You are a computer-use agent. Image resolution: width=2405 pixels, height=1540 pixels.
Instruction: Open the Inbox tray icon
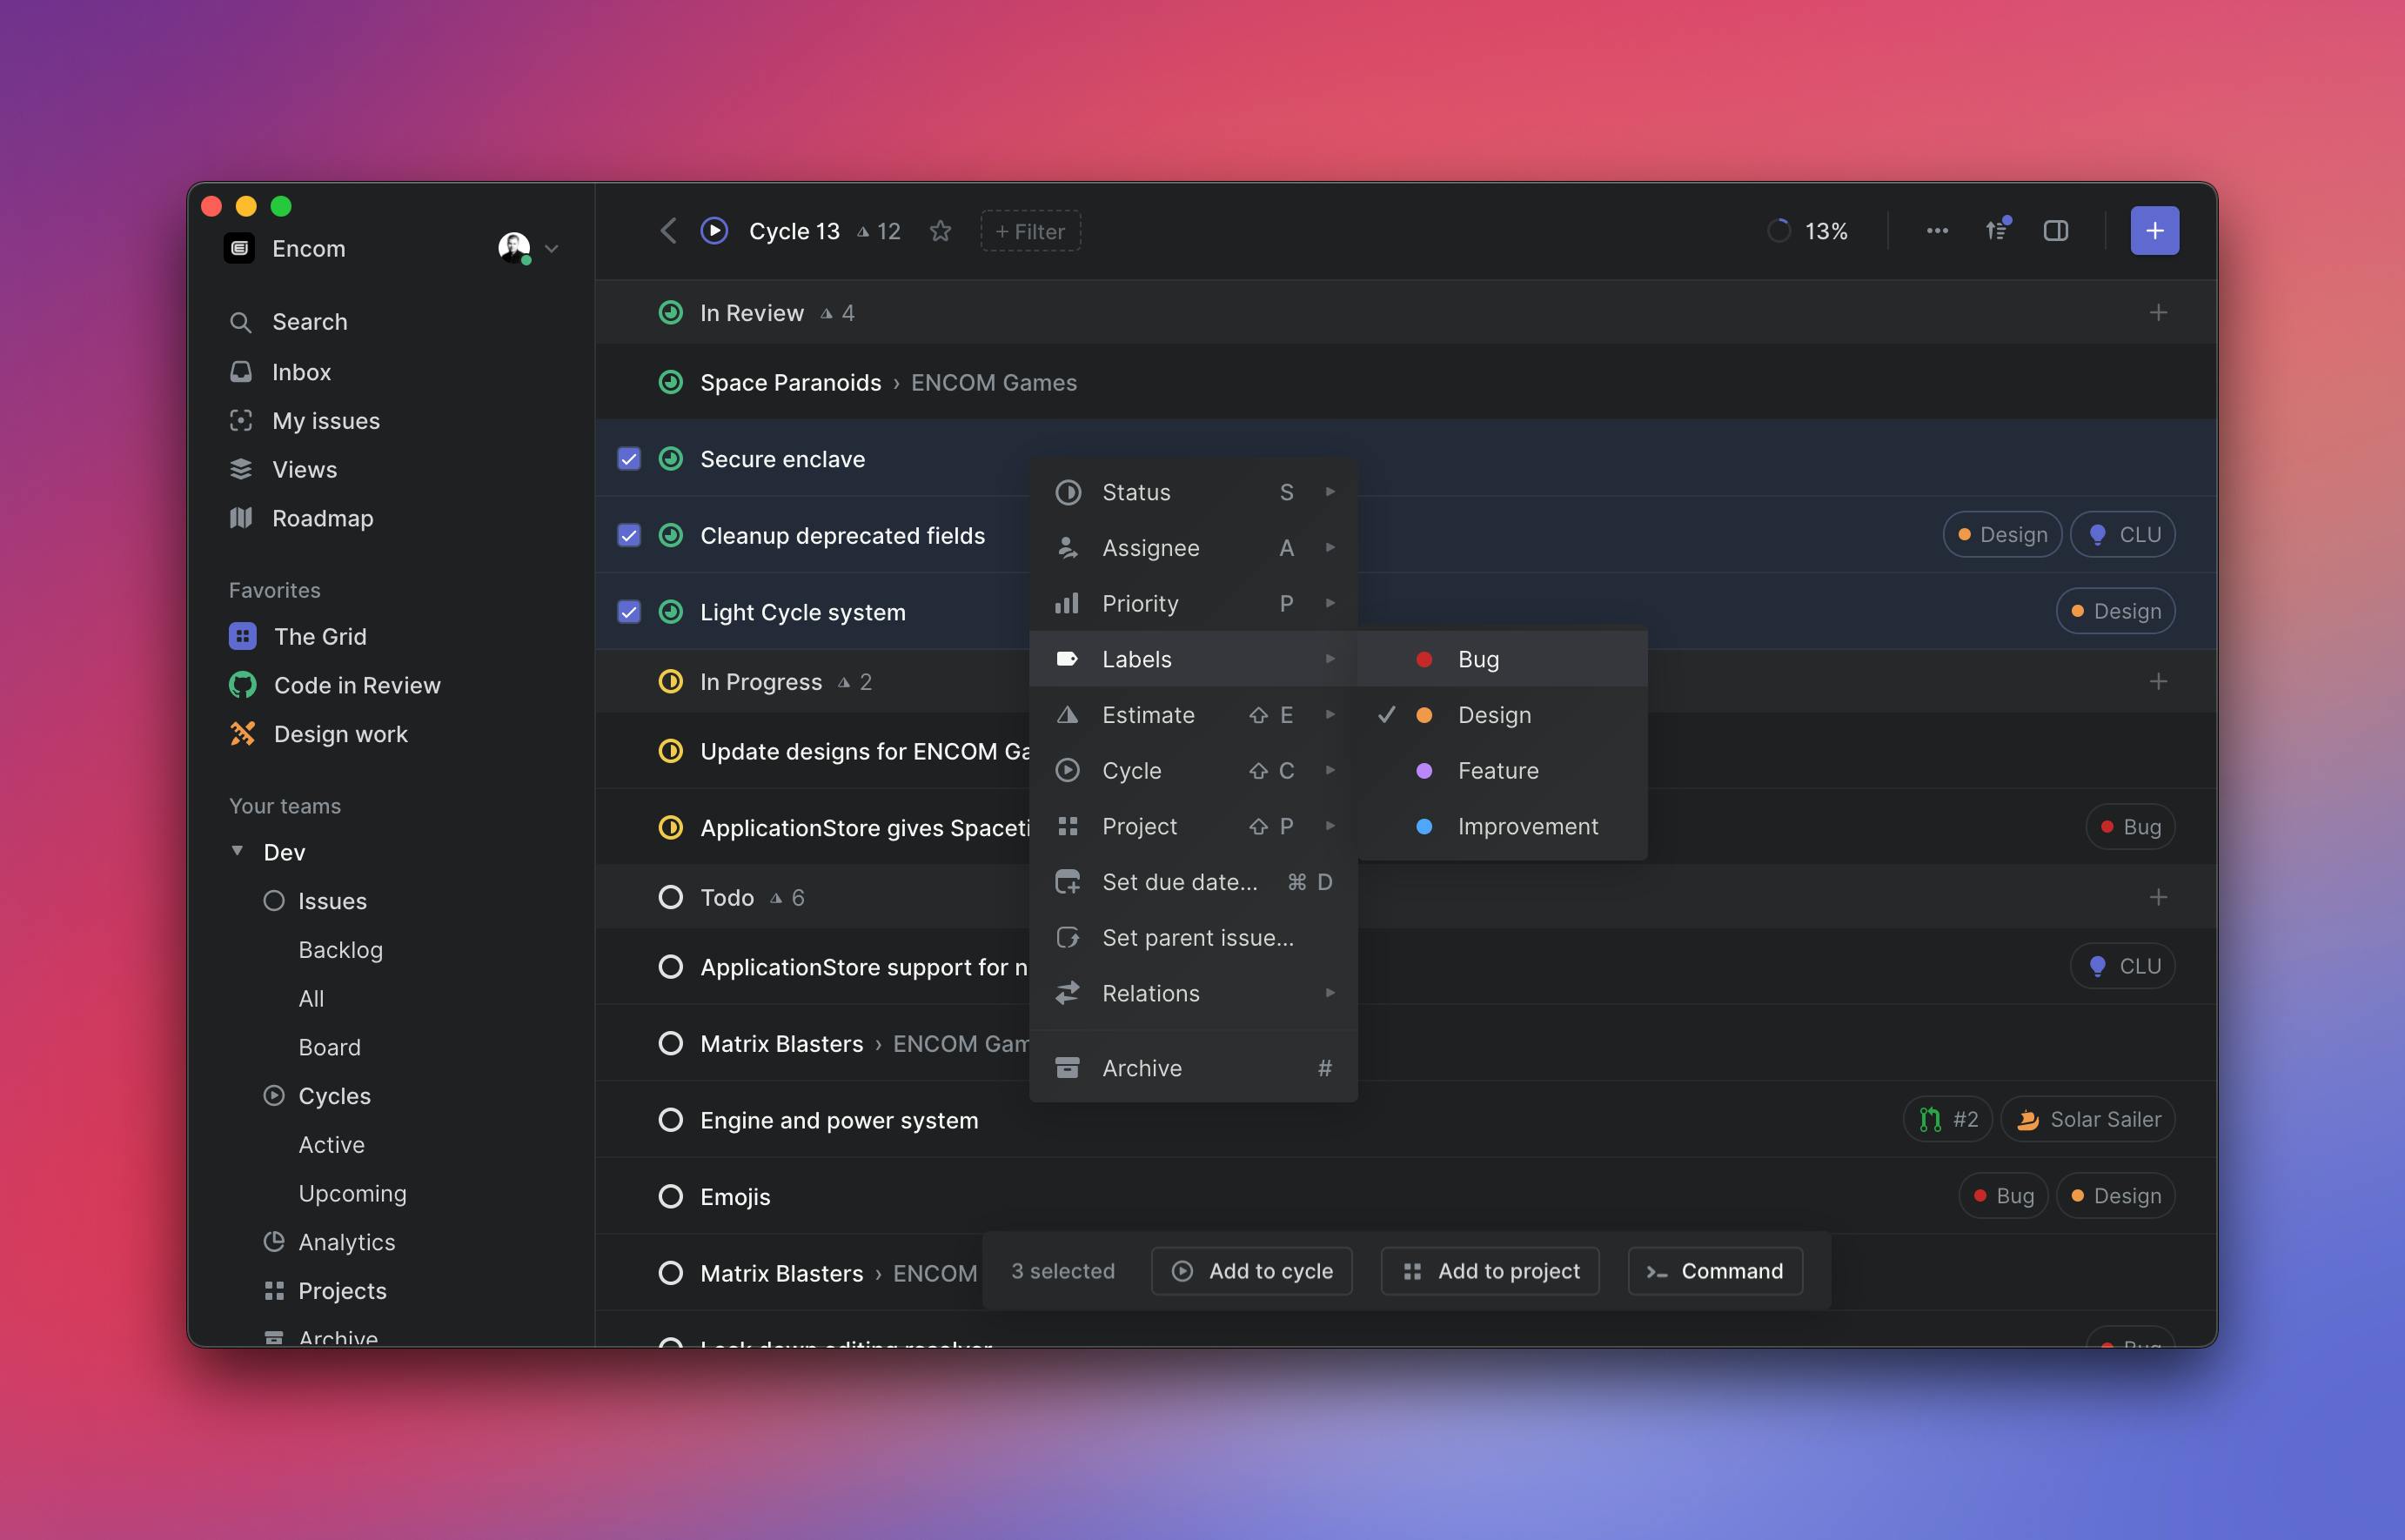coord(241,372)
